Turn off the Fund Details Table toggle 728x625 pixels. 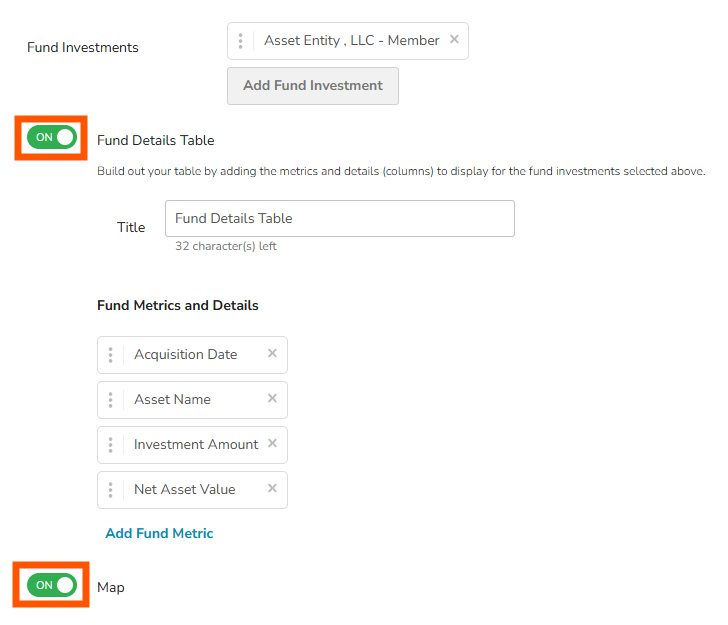pyautogui.click(x=52, y=137)
